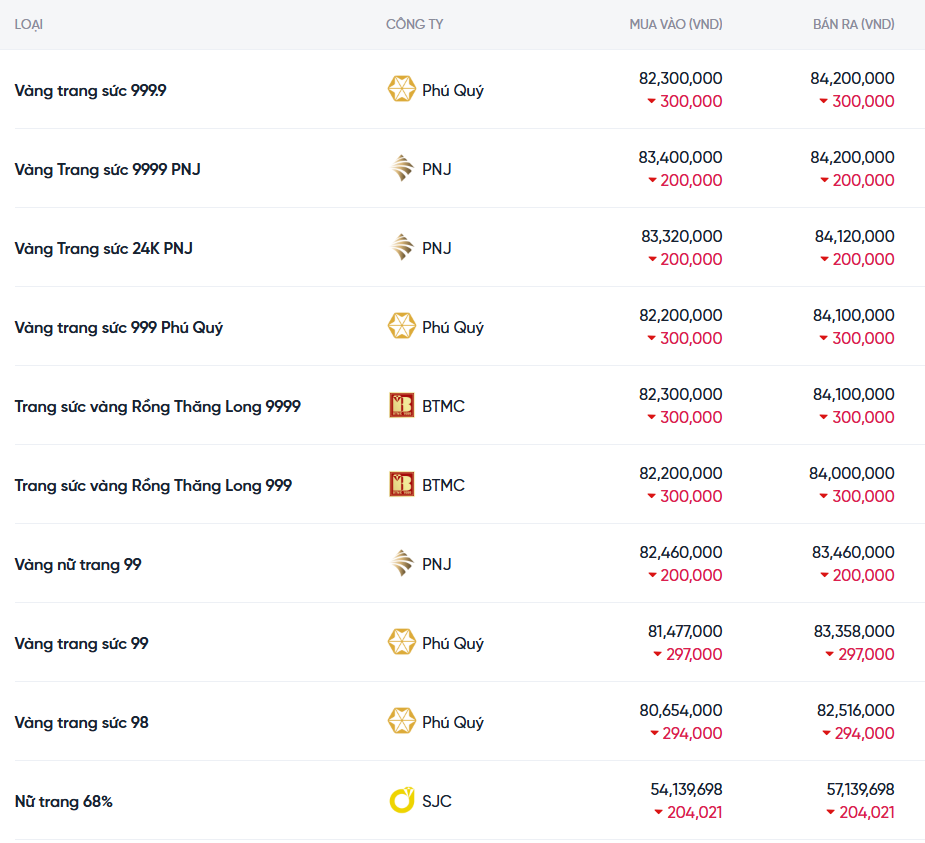Select 'Vàng trang sức 999 Phú Quý' label
Screen dimensions: 925x843
tap(119, 327)
